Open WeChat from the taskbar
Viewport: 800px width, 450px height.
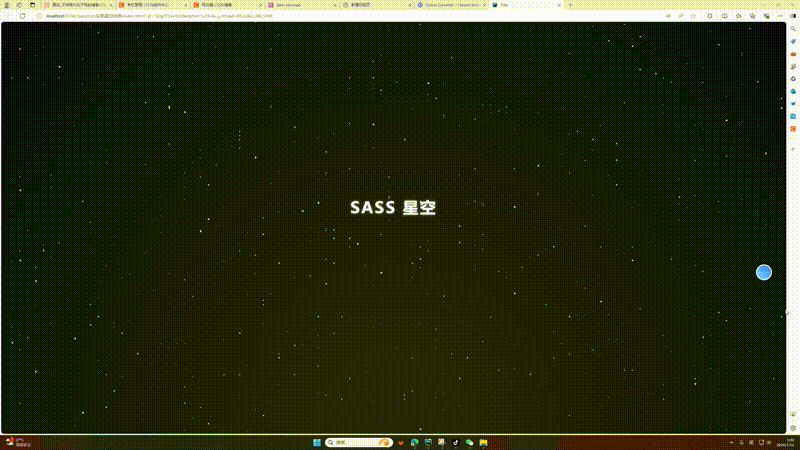click(469, 442)
